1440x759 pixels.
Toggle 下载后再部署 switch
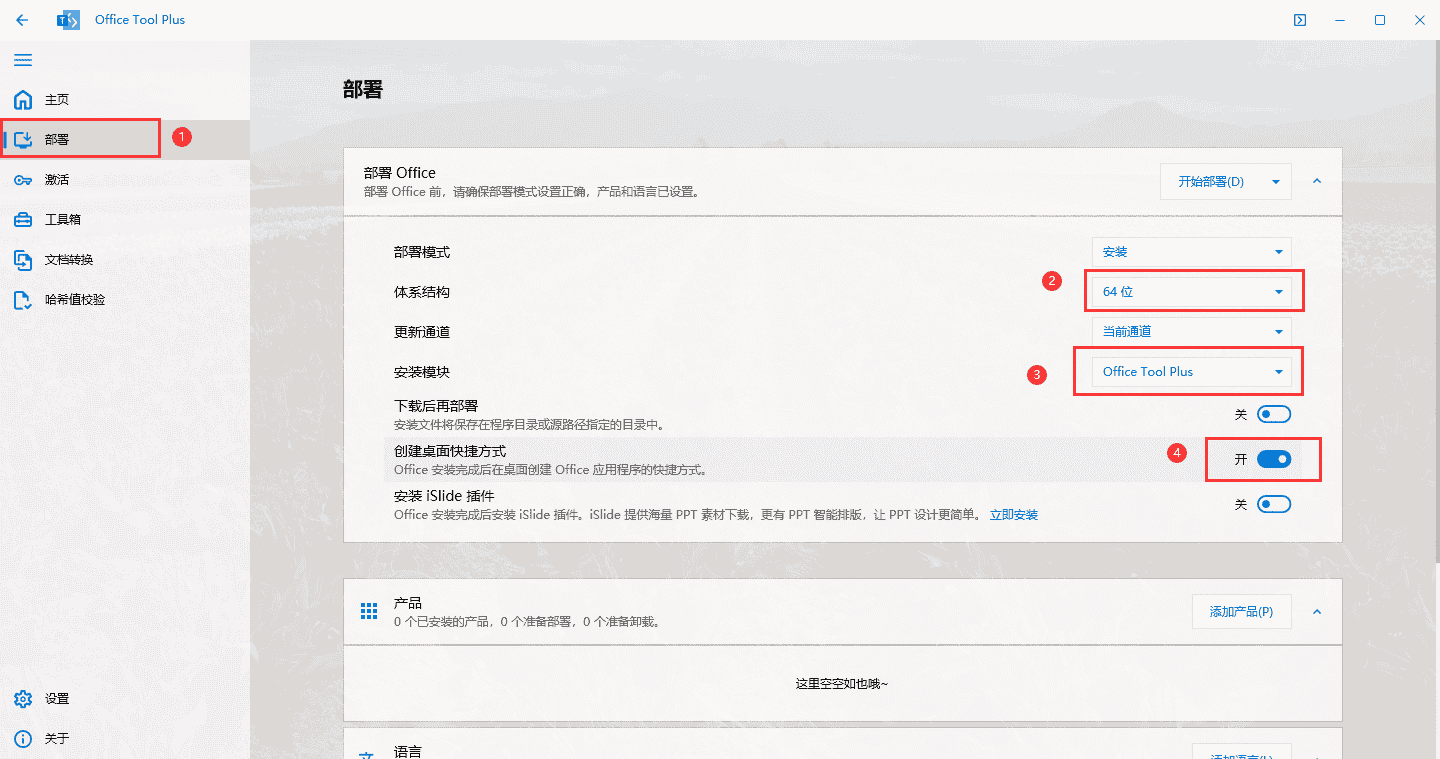1274,414
